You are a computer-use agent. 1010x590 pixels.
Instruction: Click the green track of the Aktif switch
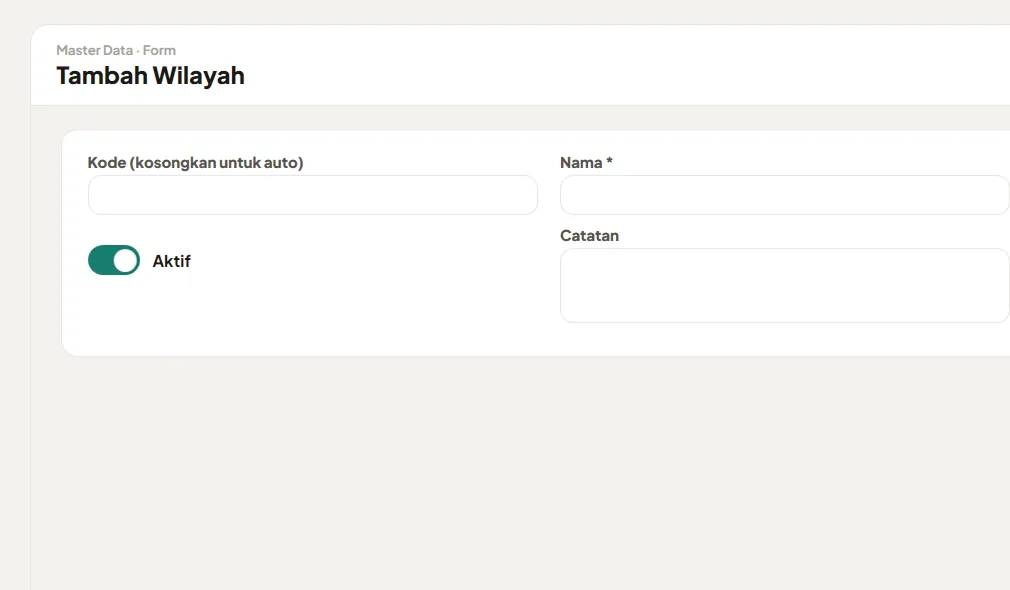(x=100, y=260)
